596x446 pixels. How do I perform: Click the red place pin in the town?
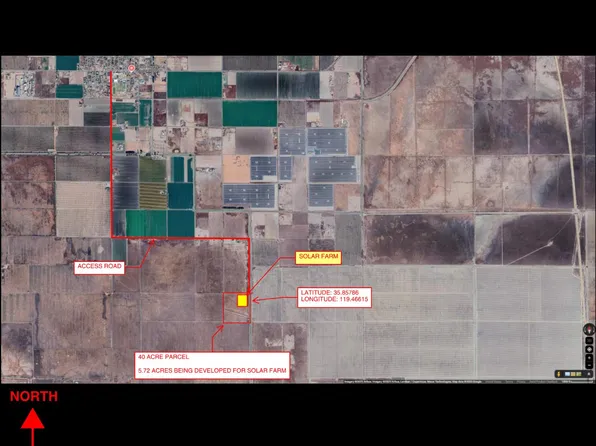[132, 68]
